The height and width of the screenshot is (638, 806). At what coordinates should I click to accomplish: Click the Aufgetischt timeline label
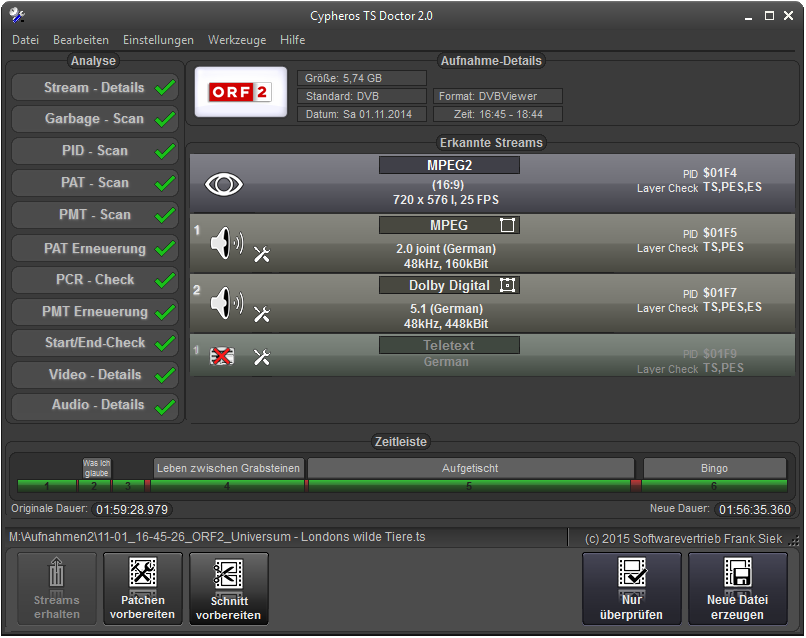(x=470, y=468)
